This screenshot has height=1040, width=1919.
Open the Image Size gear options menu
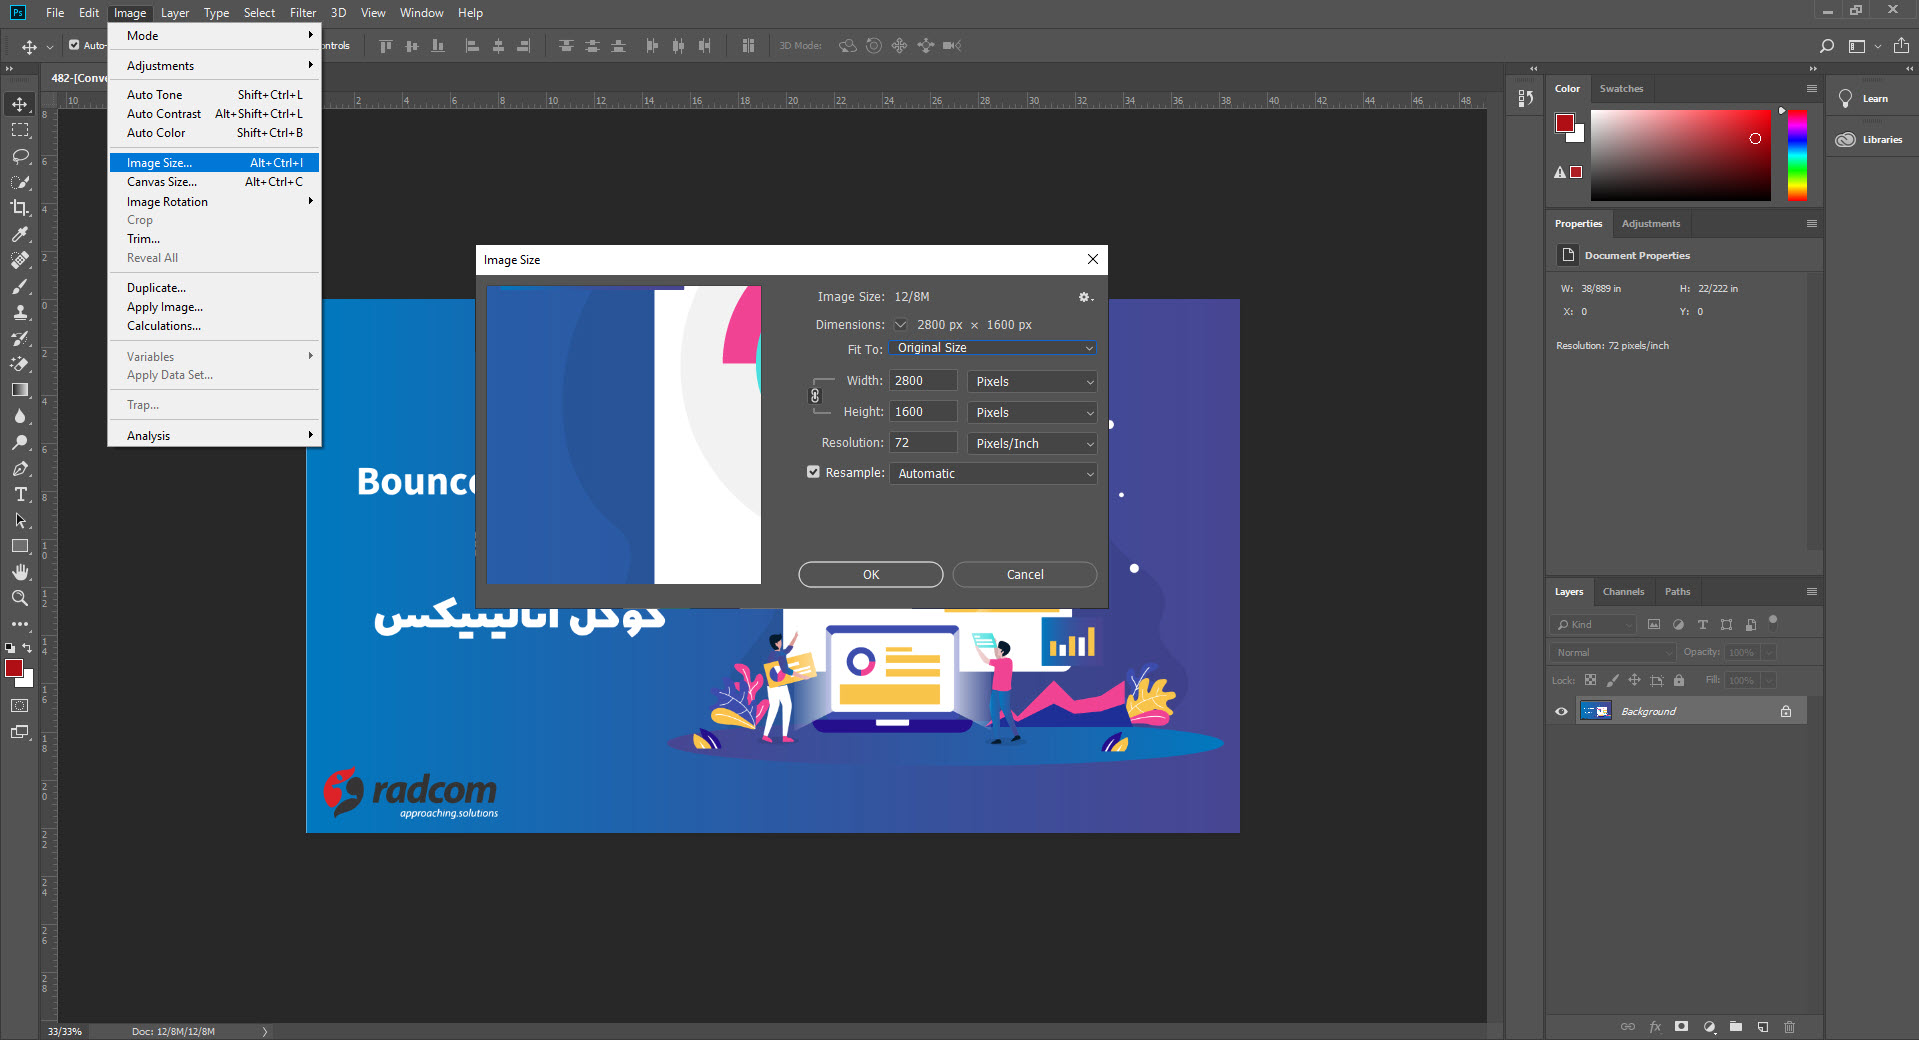pyautogui.click(x=1085, y=297)
